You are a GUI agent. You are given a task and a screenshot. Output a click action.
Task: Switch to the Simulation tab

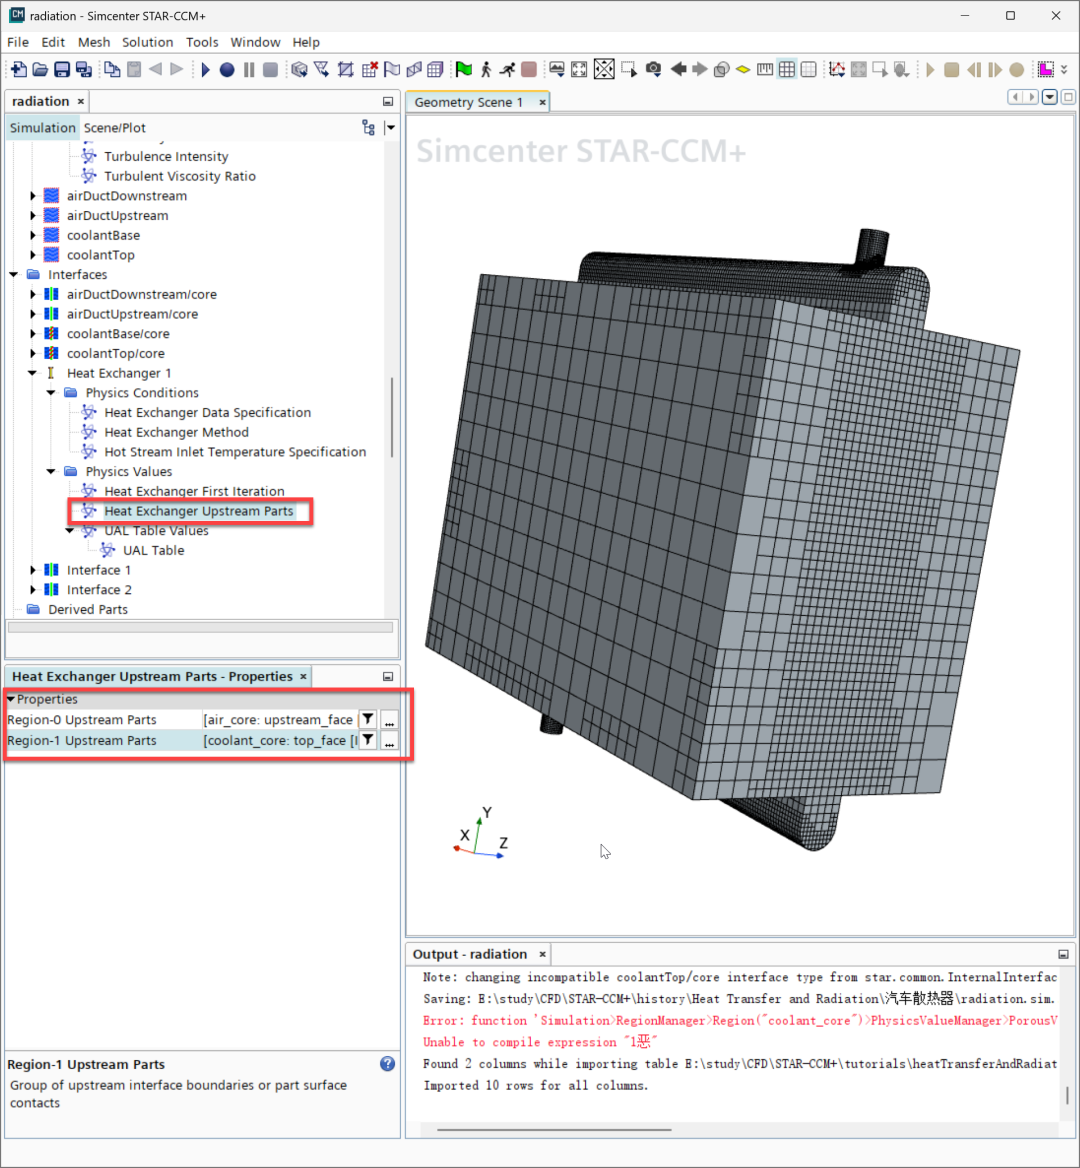coord(42,127)
